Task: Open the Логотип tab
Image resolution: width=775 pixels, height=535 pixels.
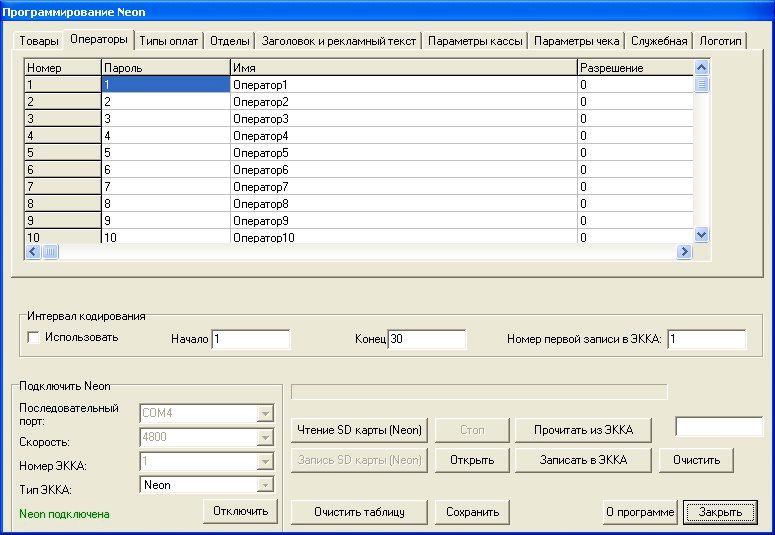Action: 720,41
